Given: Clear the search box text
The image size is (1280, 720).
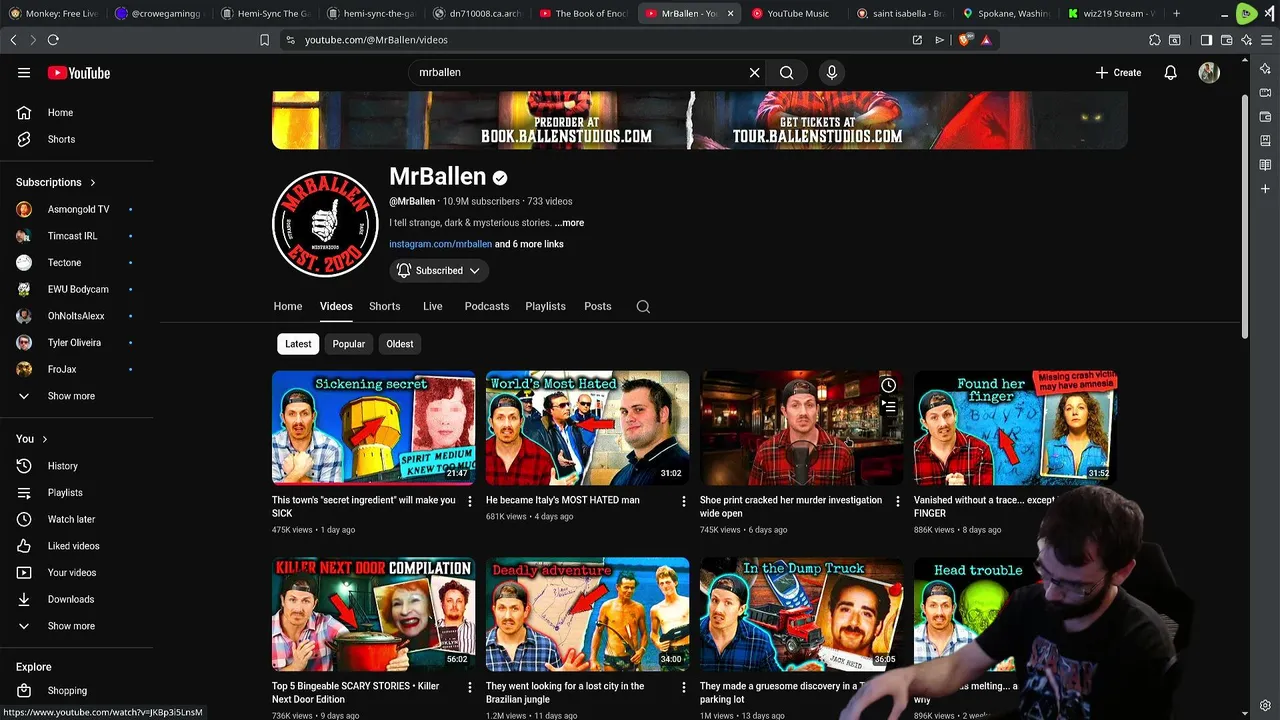Looking at the screenshot, I should [x=754, y=73].
